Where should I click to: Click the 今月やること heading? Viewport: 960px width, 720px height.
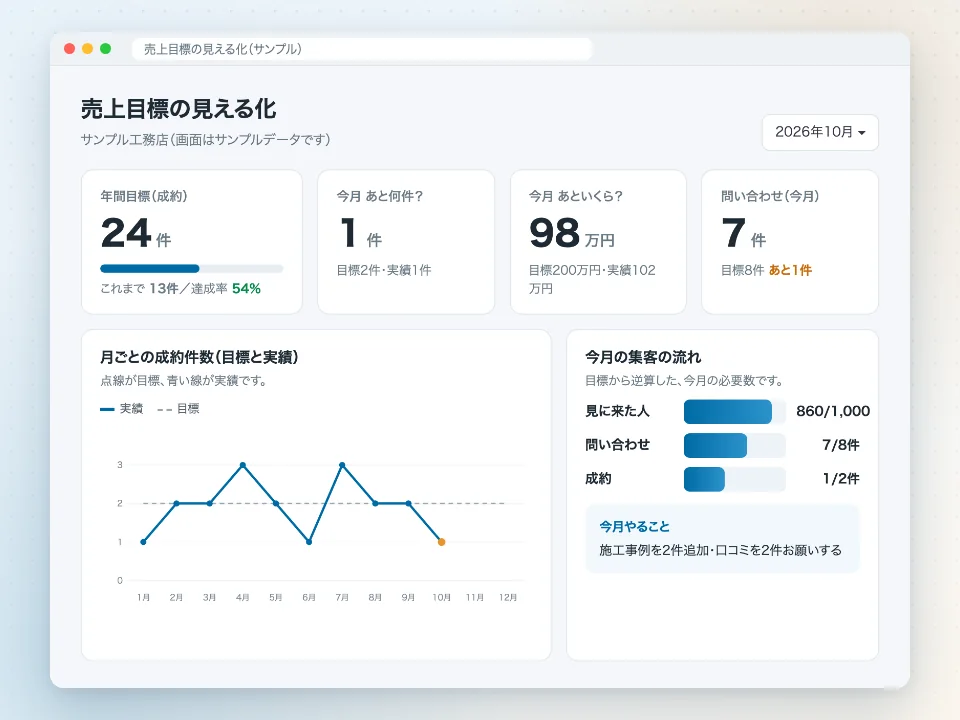coord(634,527)
